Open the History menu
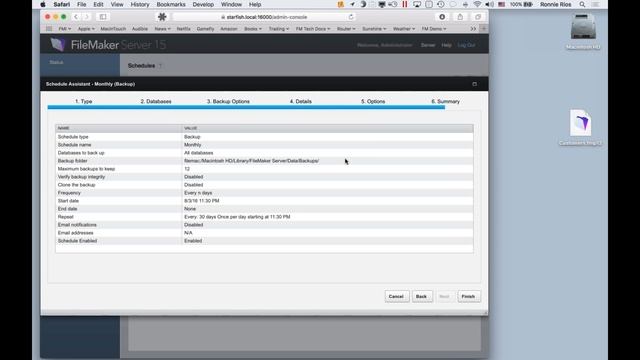640x360 pixels. point(140,4)
